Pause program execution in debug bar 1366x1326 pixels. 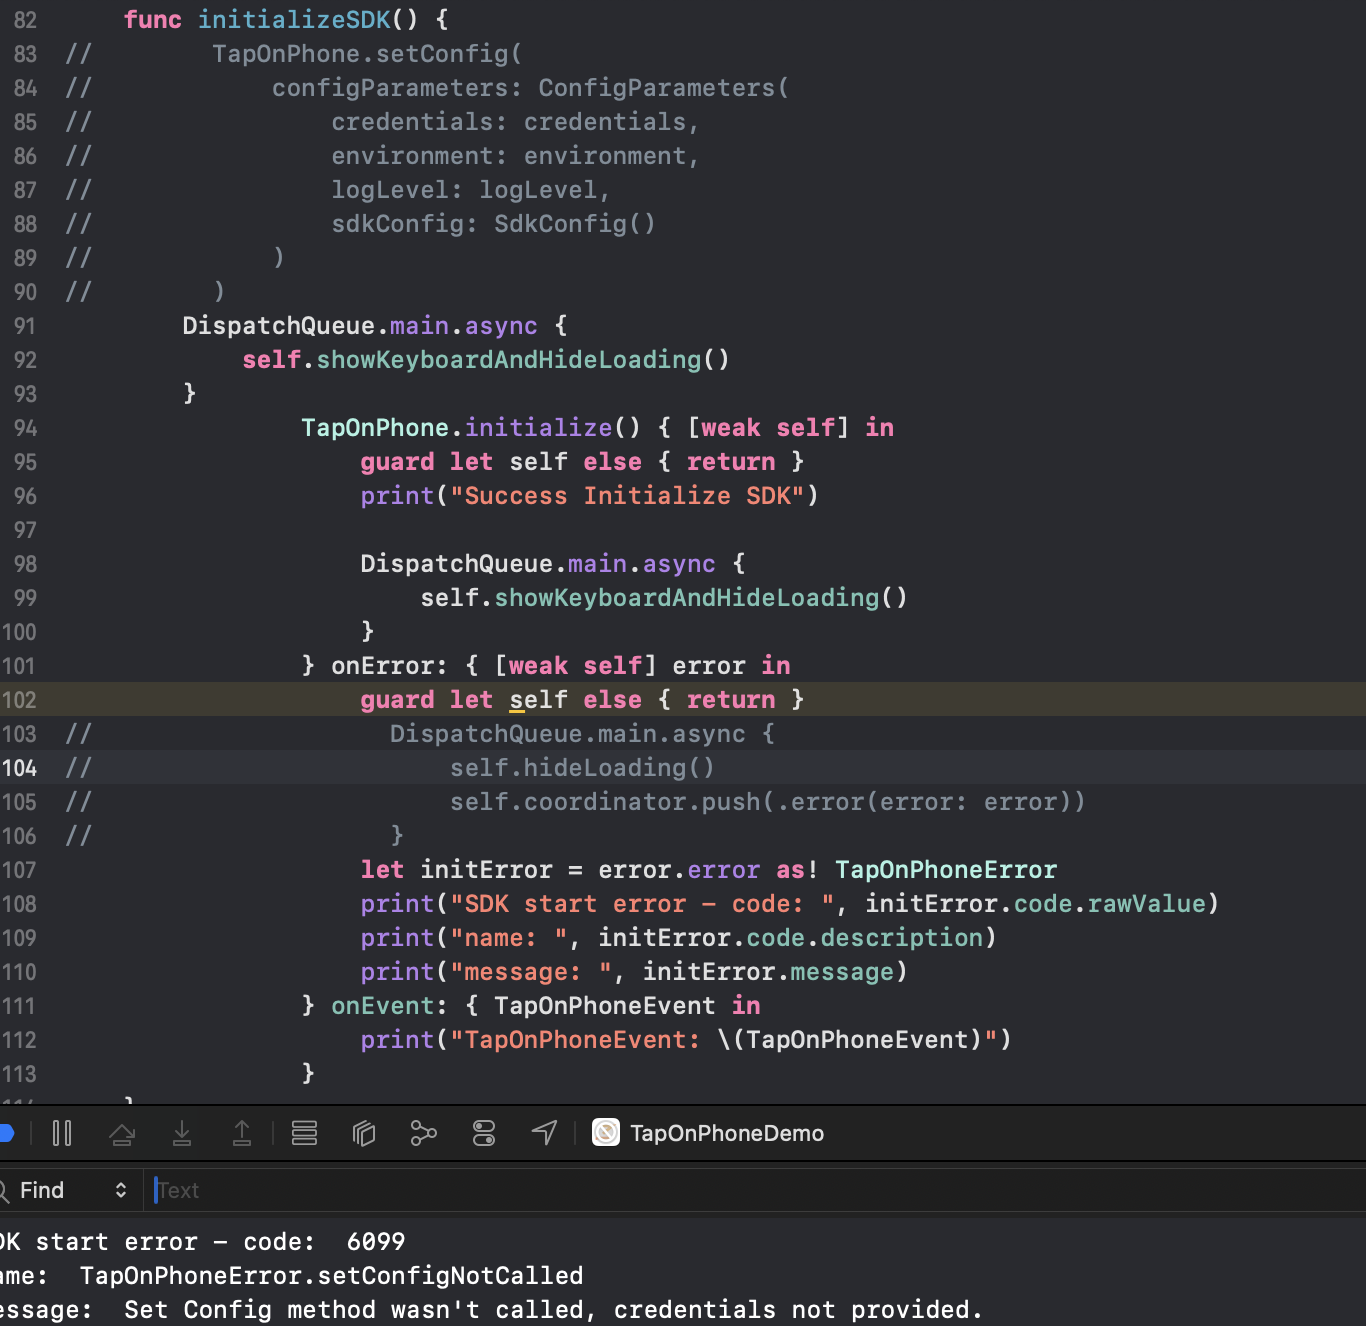62,1133
